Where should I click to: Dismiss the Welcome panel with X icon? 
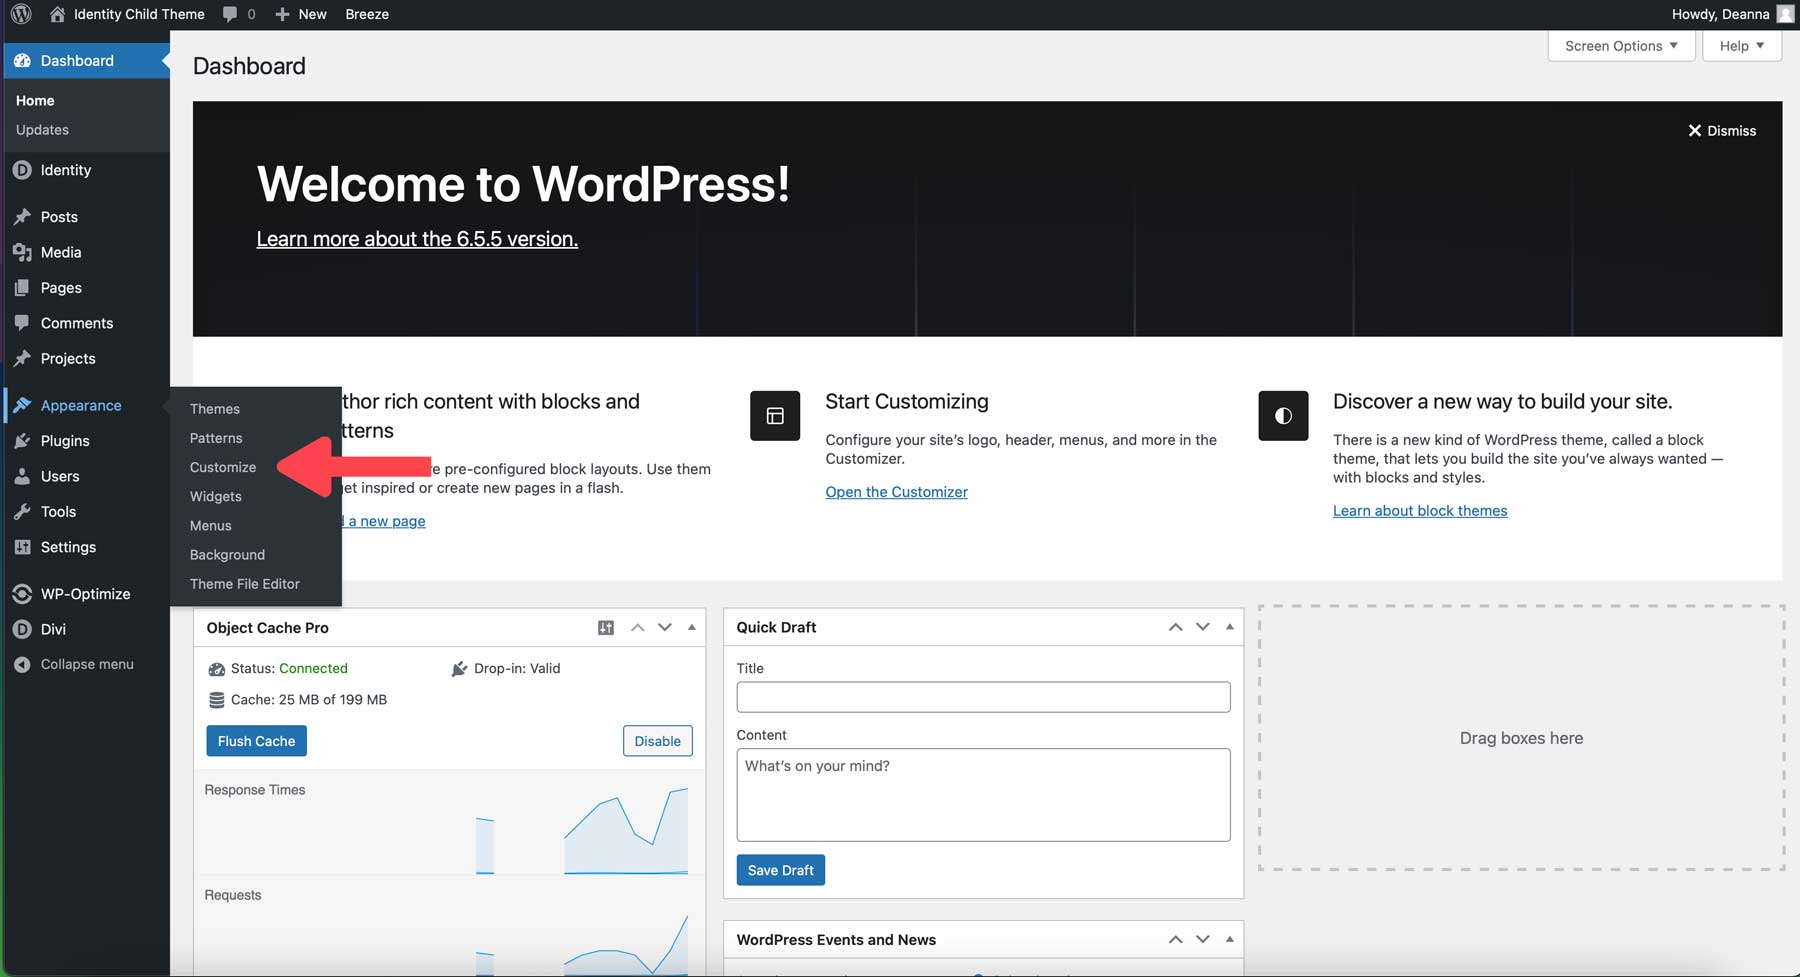pos(1694,131)
